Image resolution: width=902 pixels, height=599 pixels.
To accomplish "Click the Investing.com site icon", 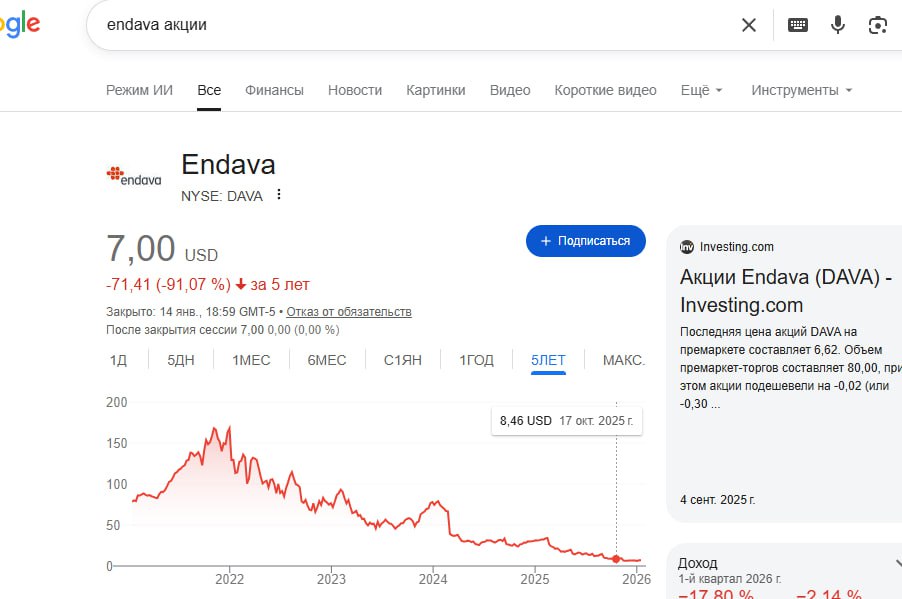I will coord(687,247).
